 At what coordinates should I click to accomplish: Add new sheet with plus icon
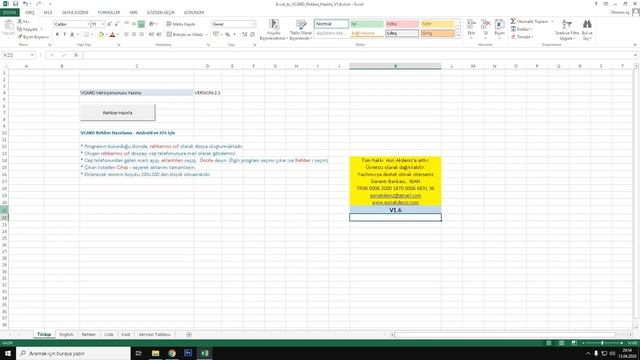coord(189,334)
